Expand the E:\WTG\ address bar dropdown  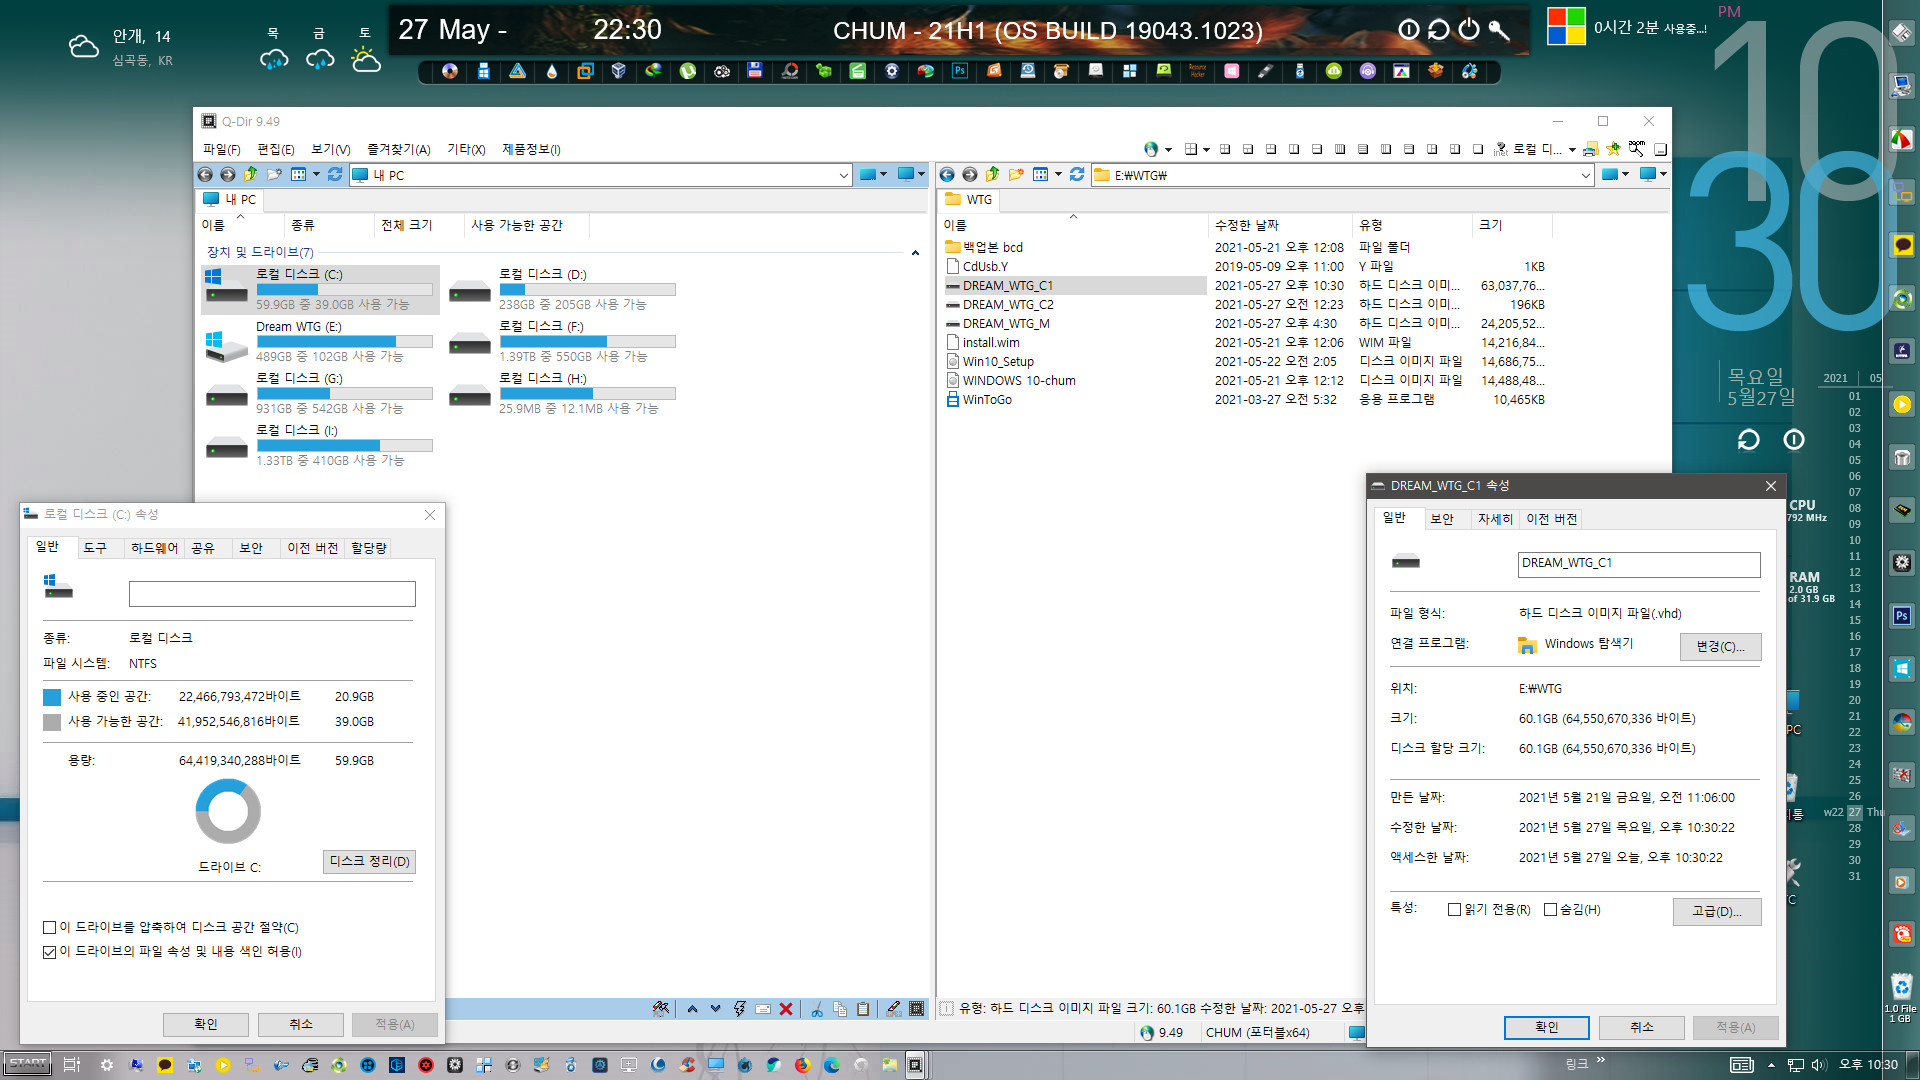pos(1585,175)
